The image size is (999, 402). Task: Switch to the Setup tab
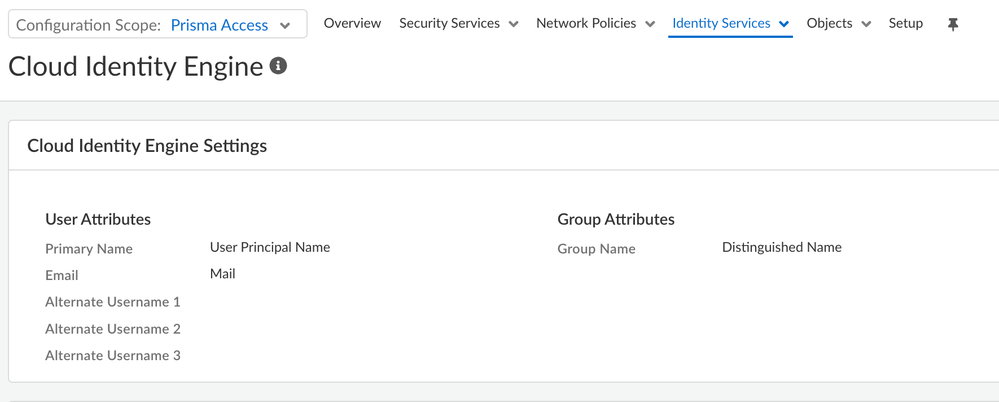coord(905,23)
